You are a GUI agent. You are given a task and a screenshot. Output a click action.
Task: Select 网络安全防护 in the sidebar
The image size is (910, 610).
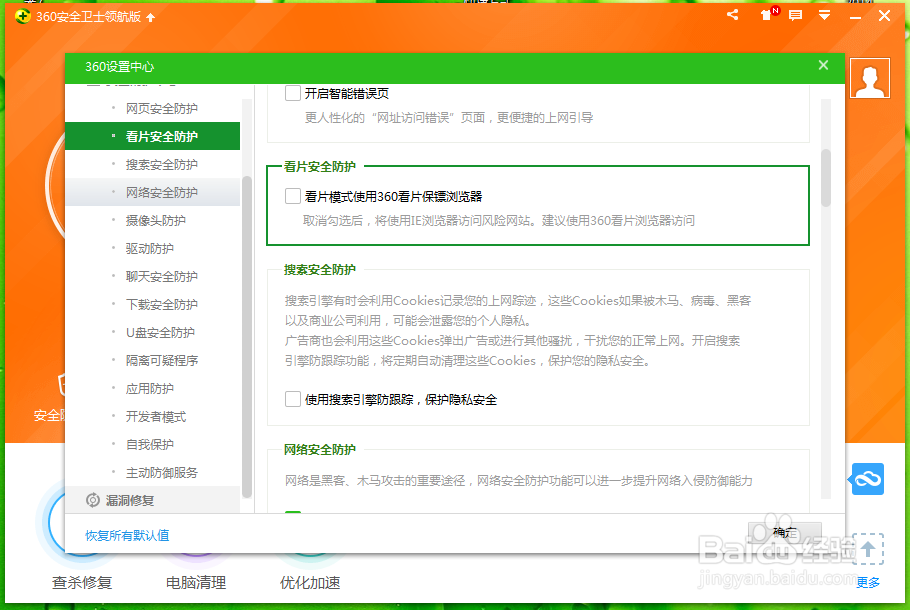(x=153, y=192)
